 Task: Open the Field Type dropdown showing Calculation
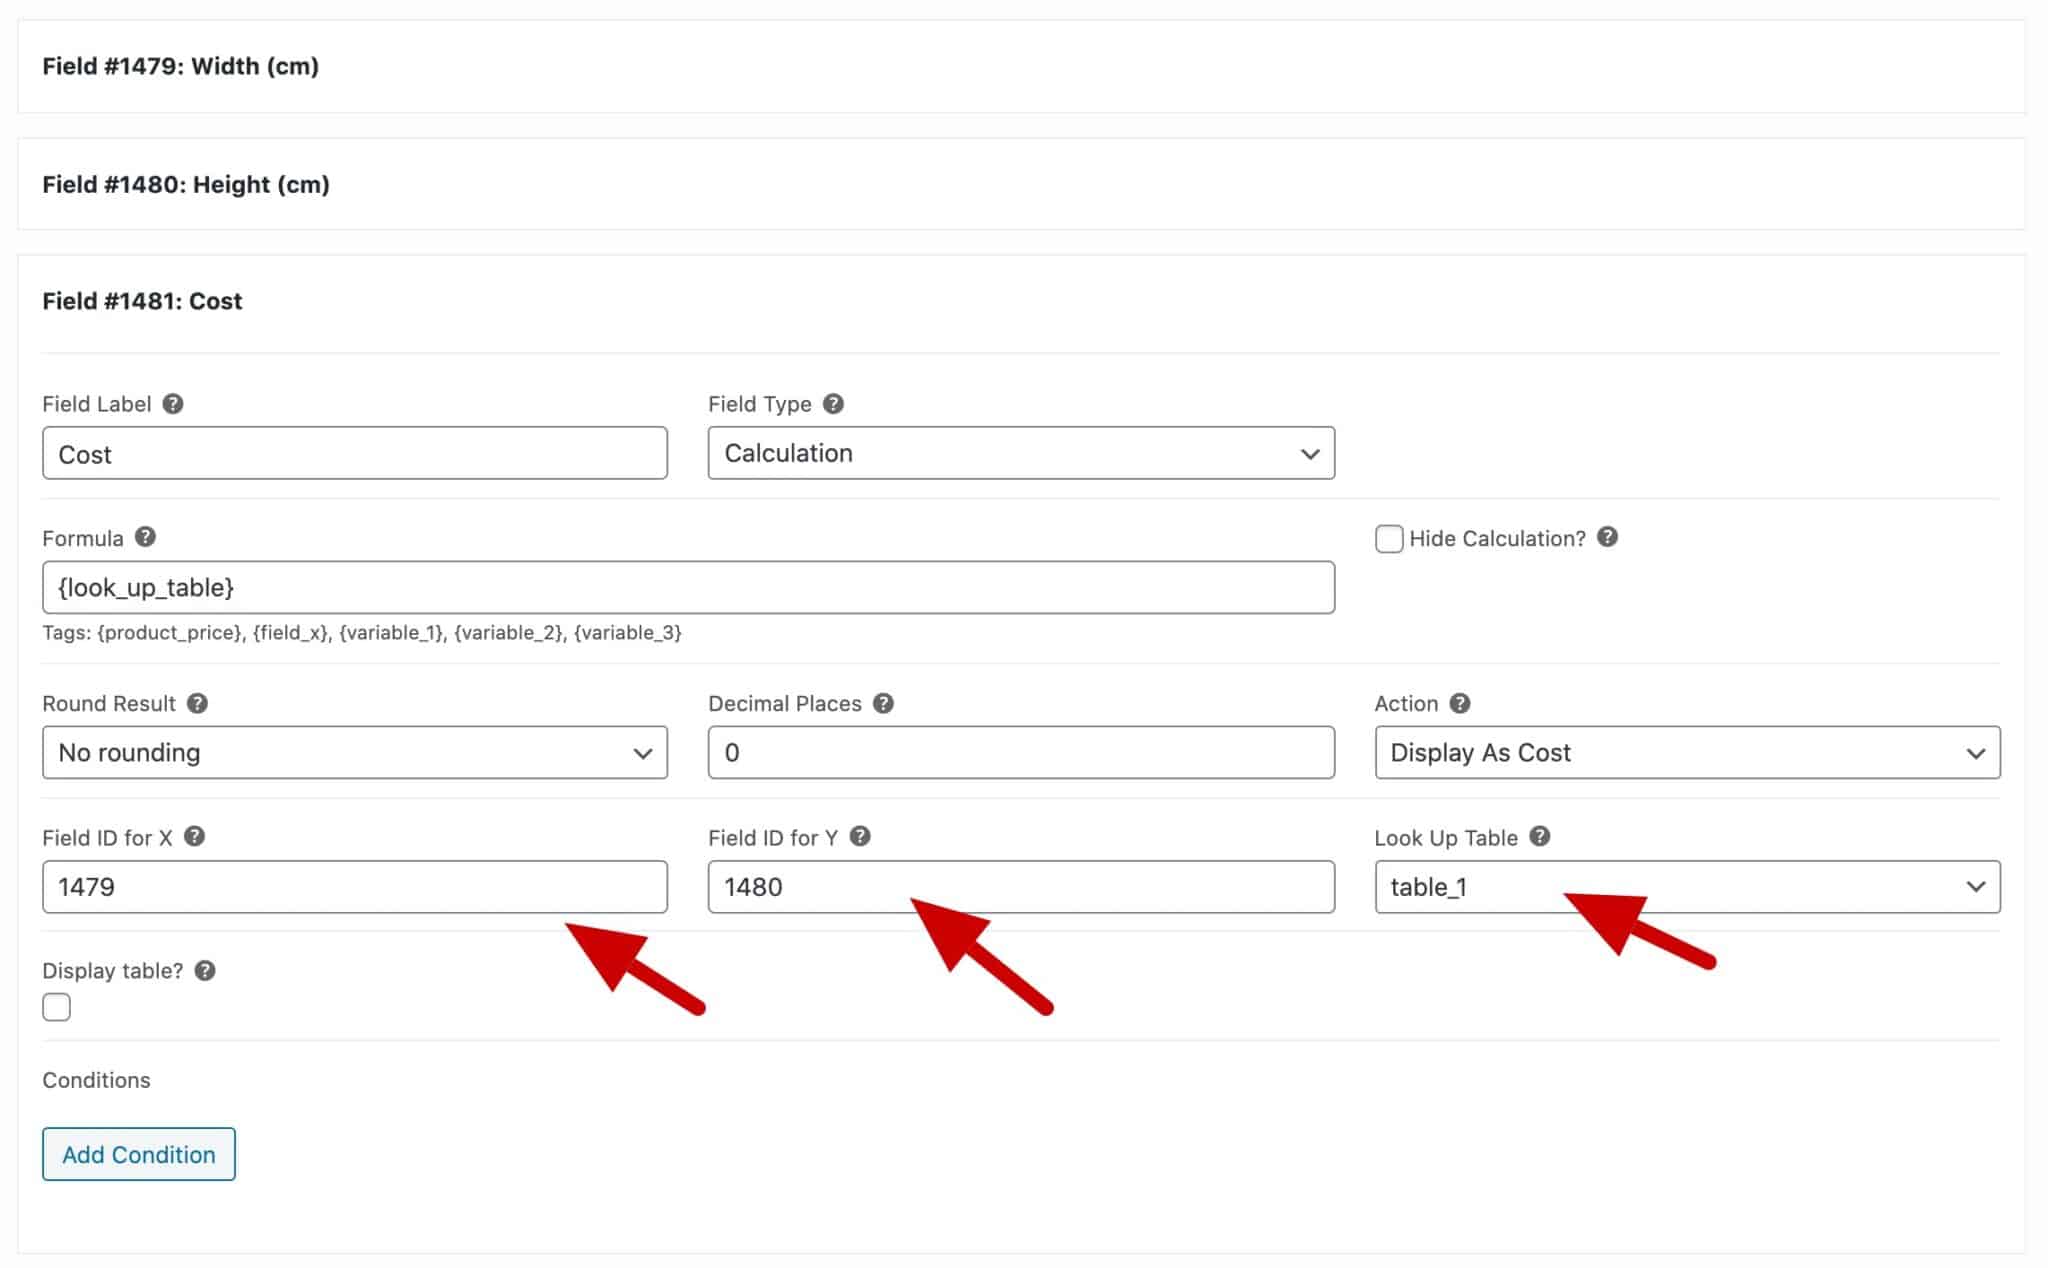(x=1020, y=453)
